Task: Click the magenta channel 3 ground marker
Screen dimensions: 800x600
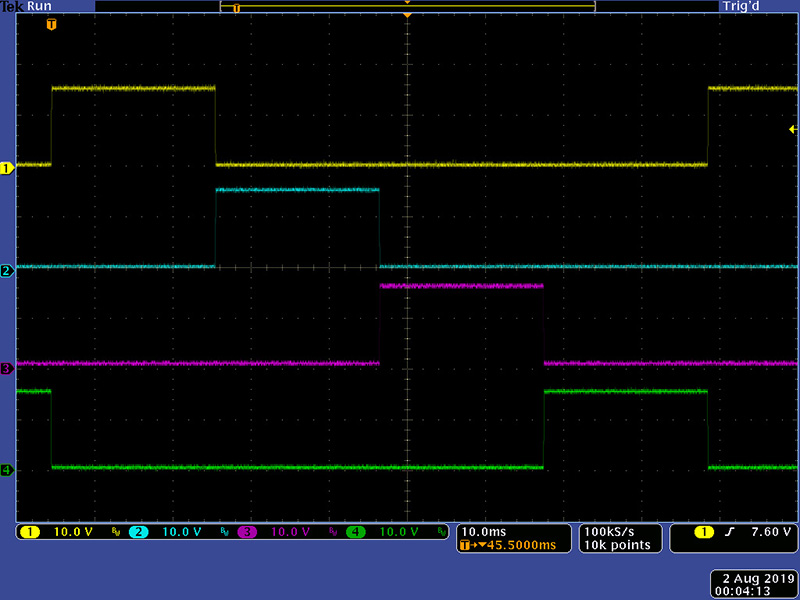Action: 6,368
